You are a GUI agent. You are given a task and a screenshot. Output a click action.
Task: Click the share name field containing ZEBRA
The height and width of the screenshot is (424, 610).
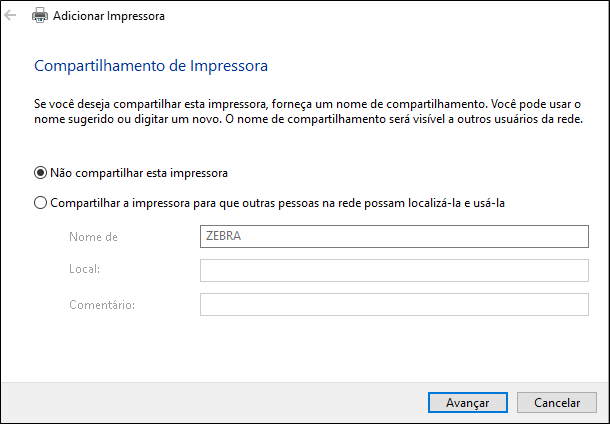(x=394, y=237)
